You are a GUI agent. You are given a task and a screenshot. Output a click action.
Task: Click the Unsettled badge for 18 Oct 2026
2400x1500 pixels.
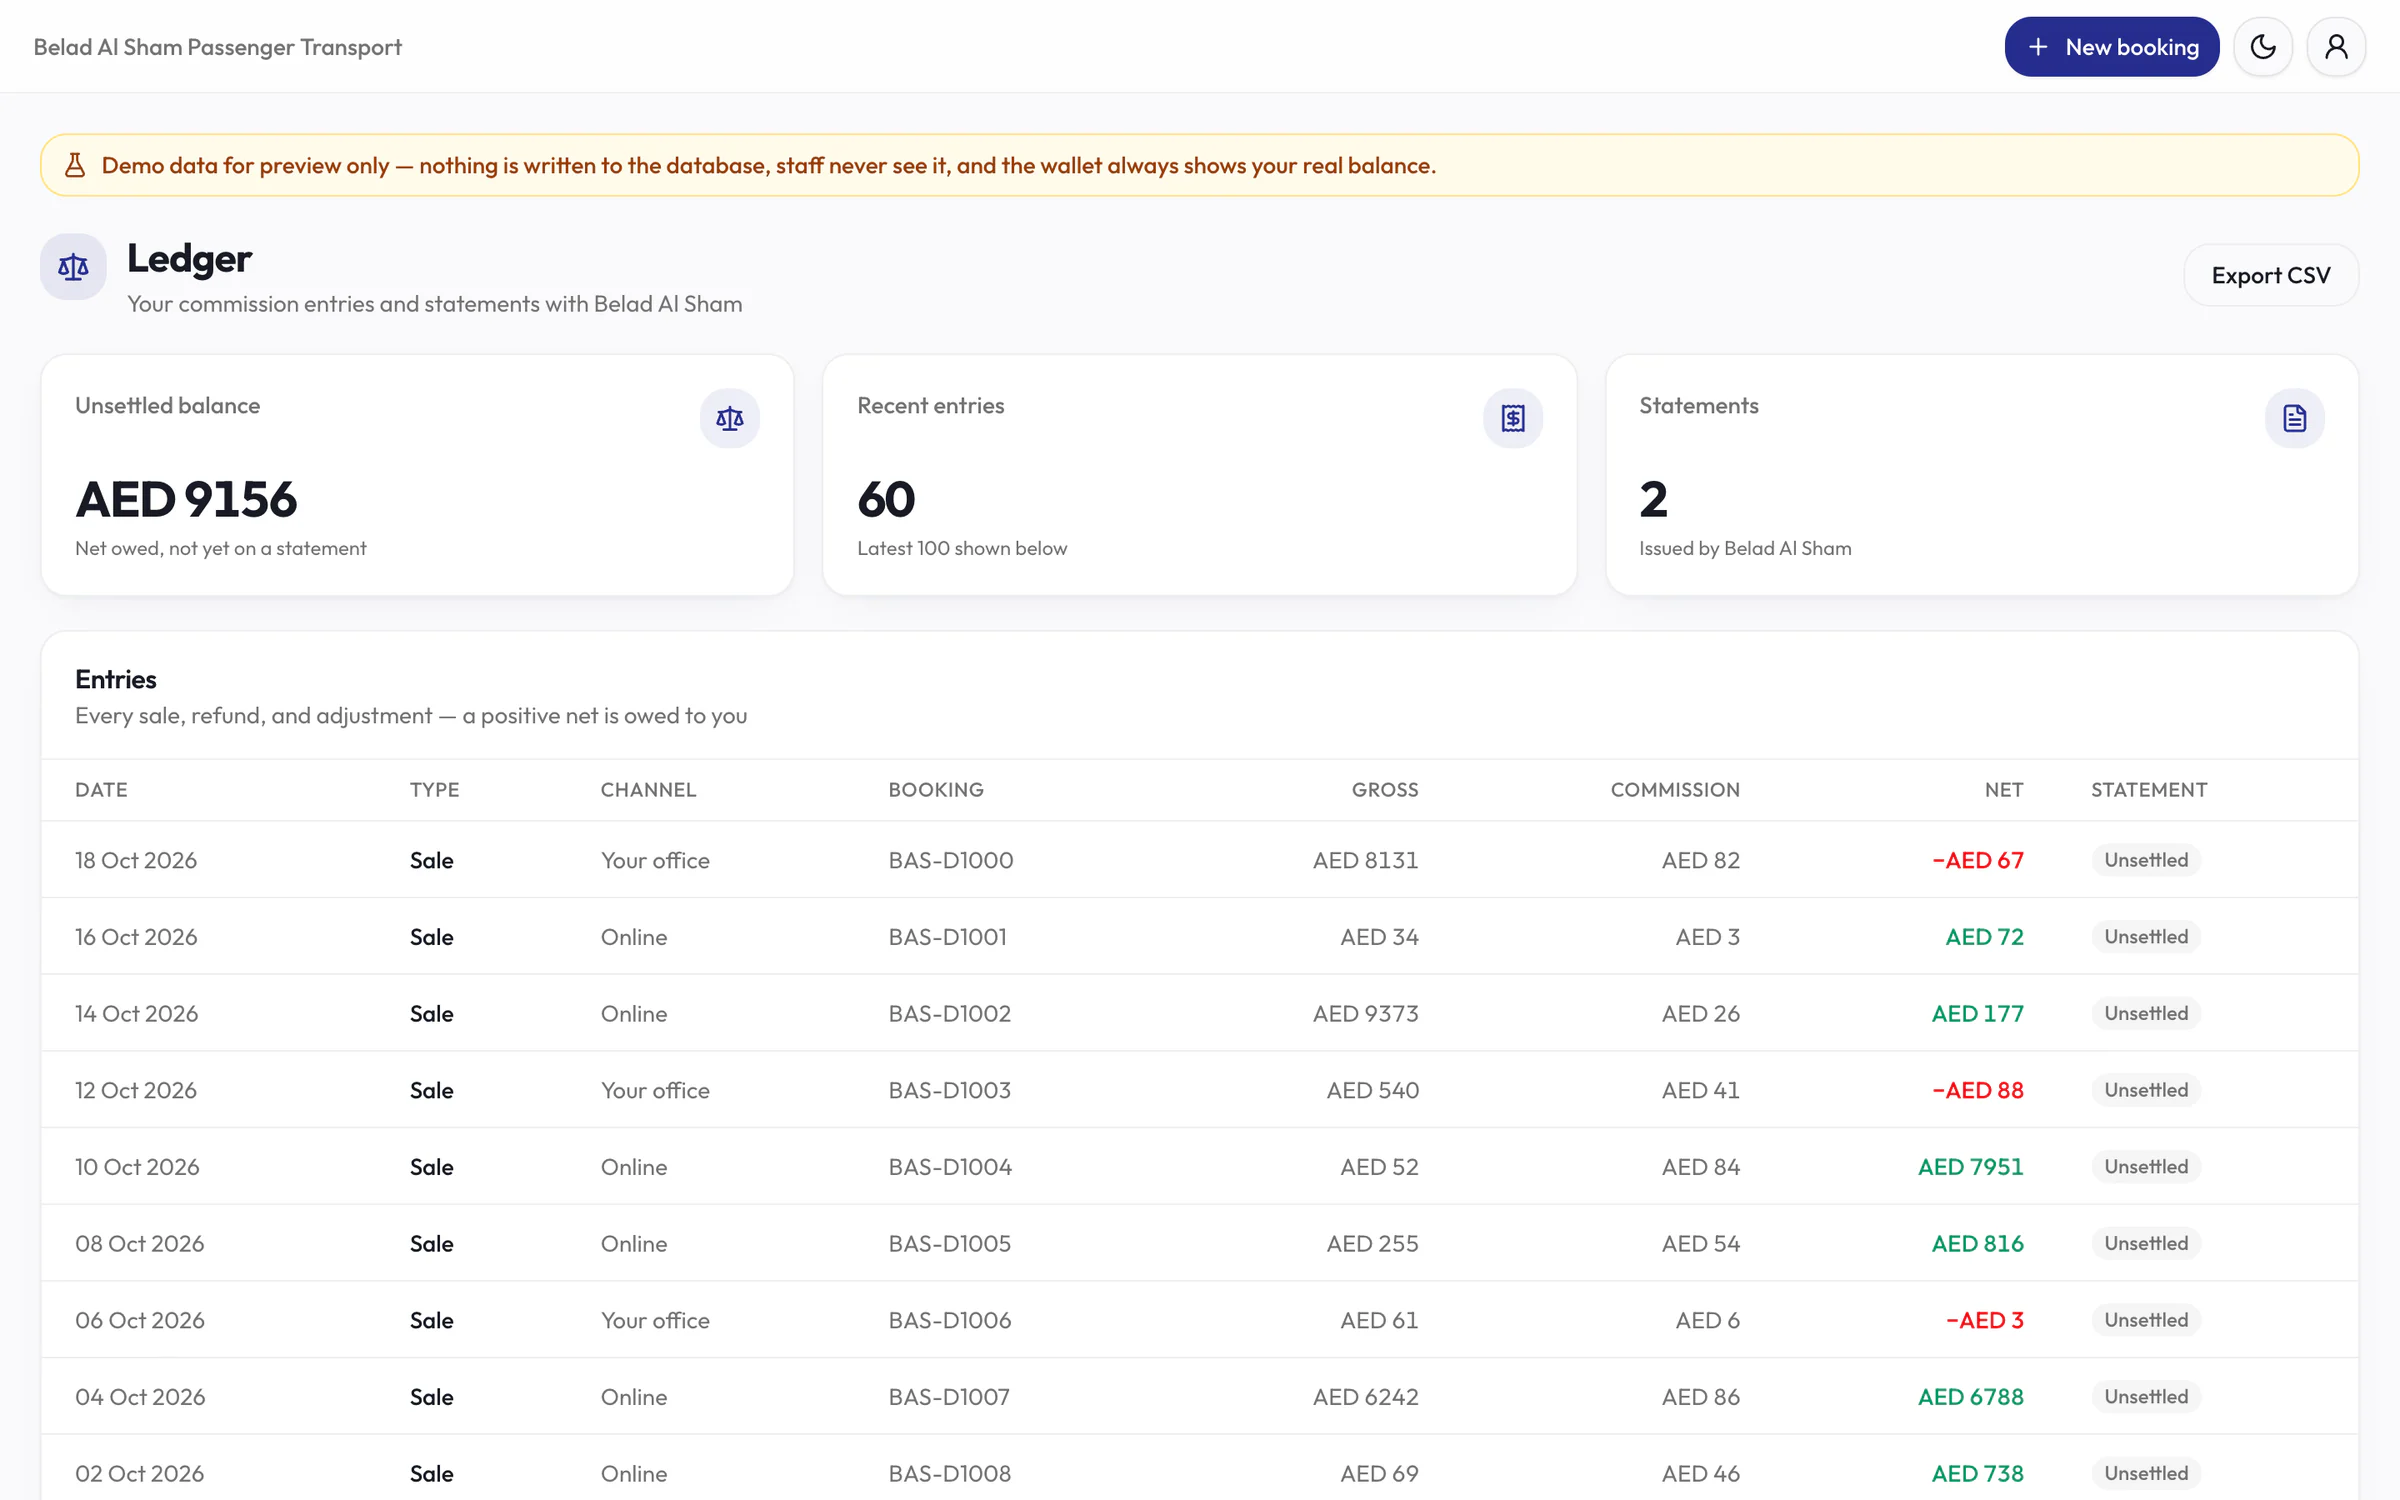pyautogui.click(x=2146, y=860)
